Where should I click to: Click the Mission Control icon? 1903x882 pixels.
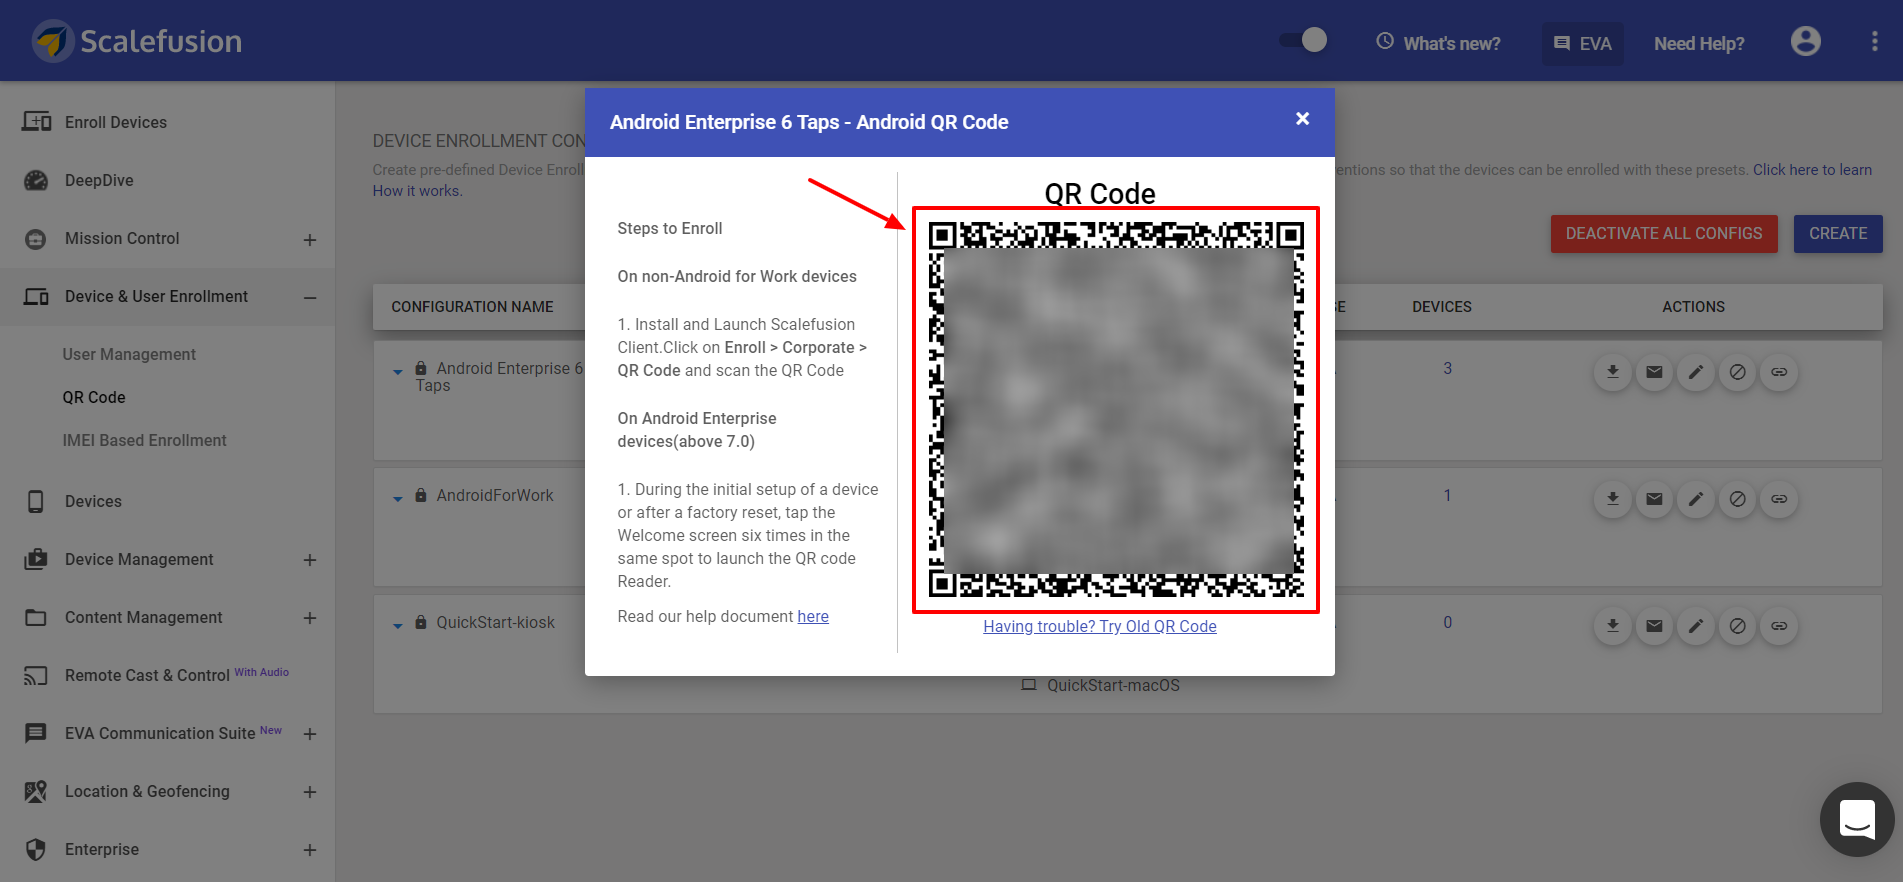[36, 239]
